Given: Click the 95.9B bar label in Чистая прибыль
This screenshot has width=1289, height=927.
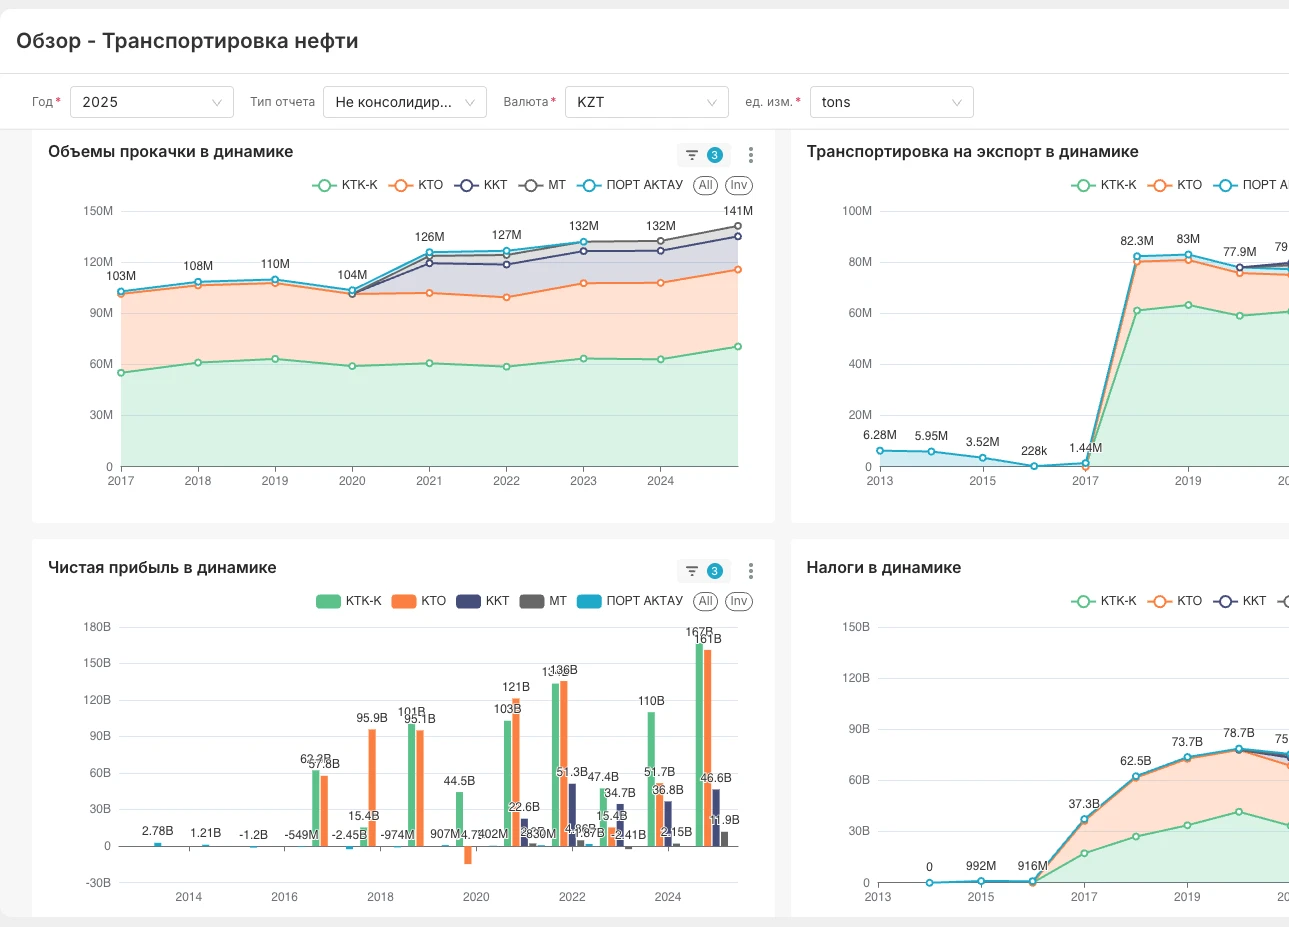Looking at the screenshot, I should [372, 718].
